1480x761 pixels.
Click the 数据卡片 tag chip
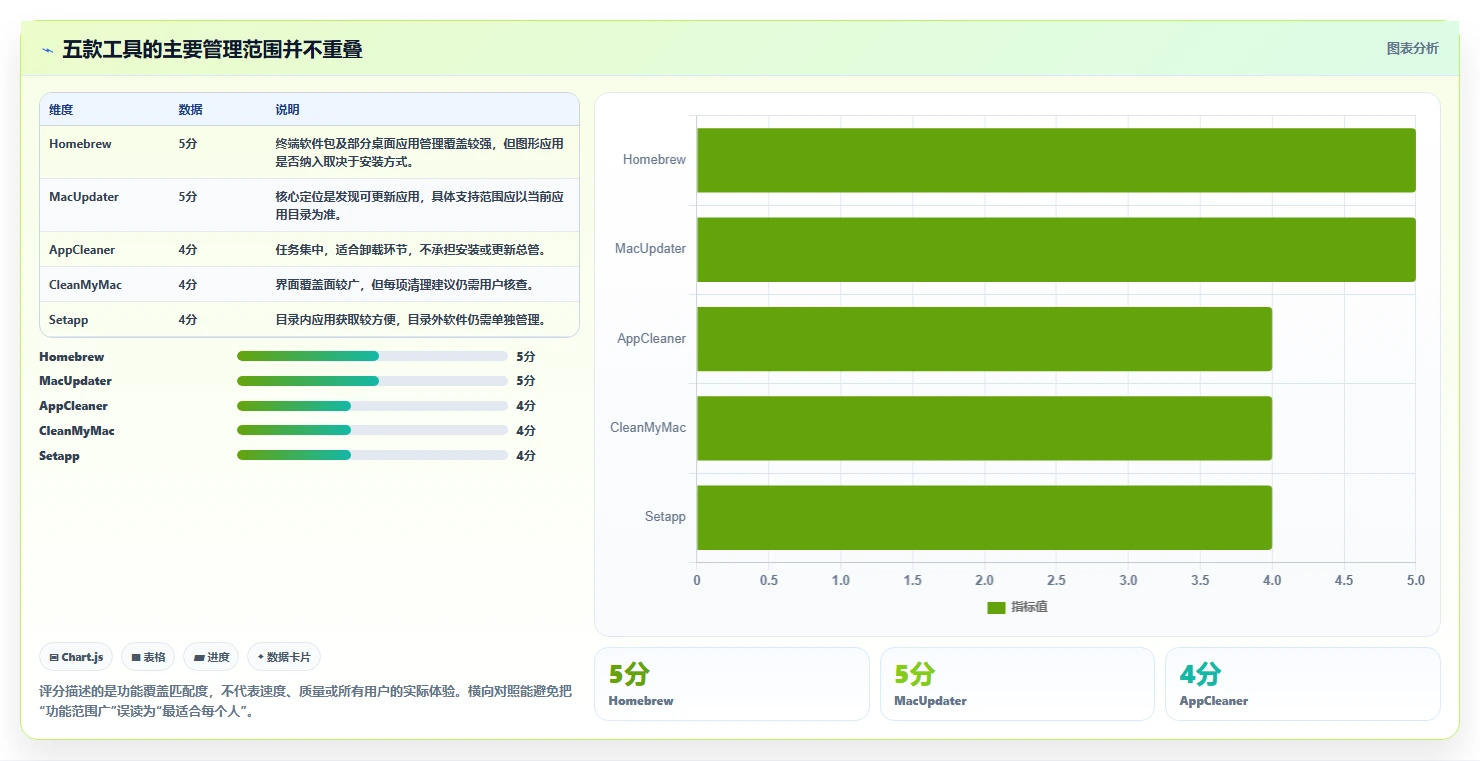click(284, 657)
